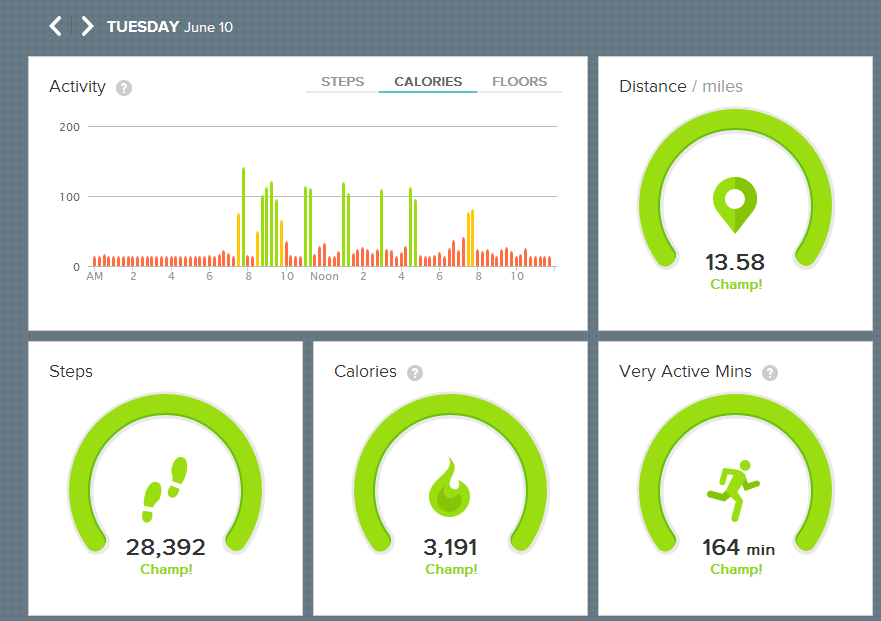This screenshot has width=881, height=621.
Task: Click the footprints steps icon
Action: point(165,489)
